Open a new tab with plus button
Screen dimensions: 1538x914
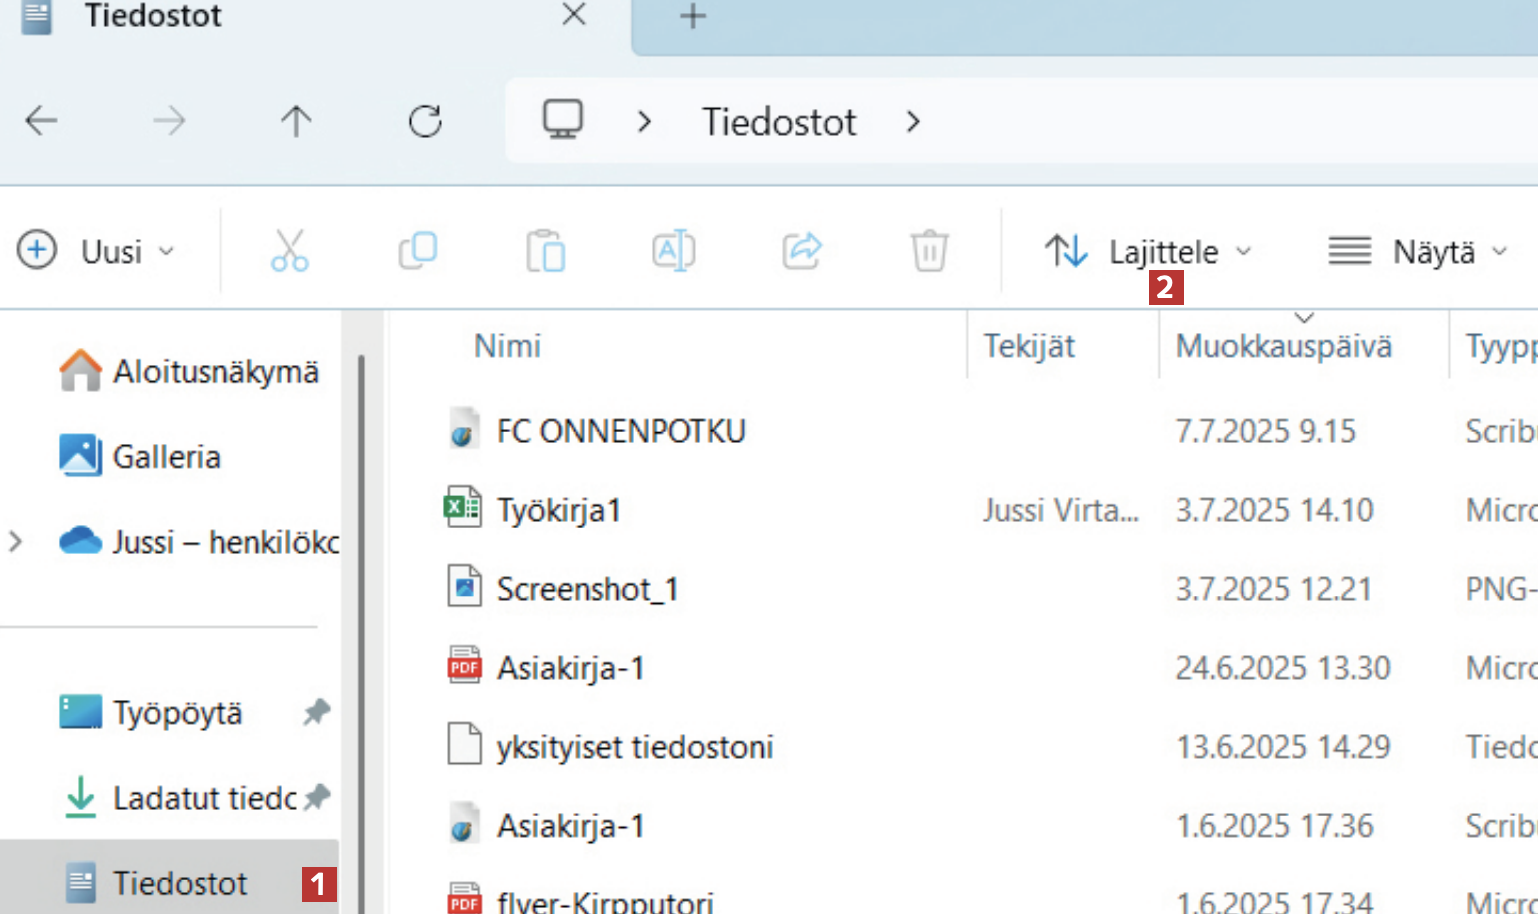point(693,16)
